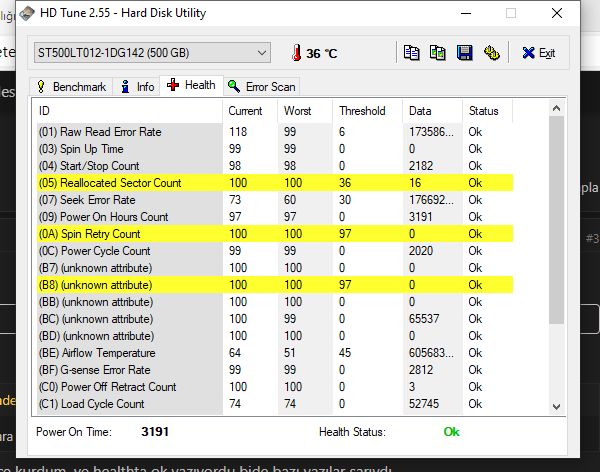Click data value 2182 for Start/Stop Count

[x=421, y=166]
